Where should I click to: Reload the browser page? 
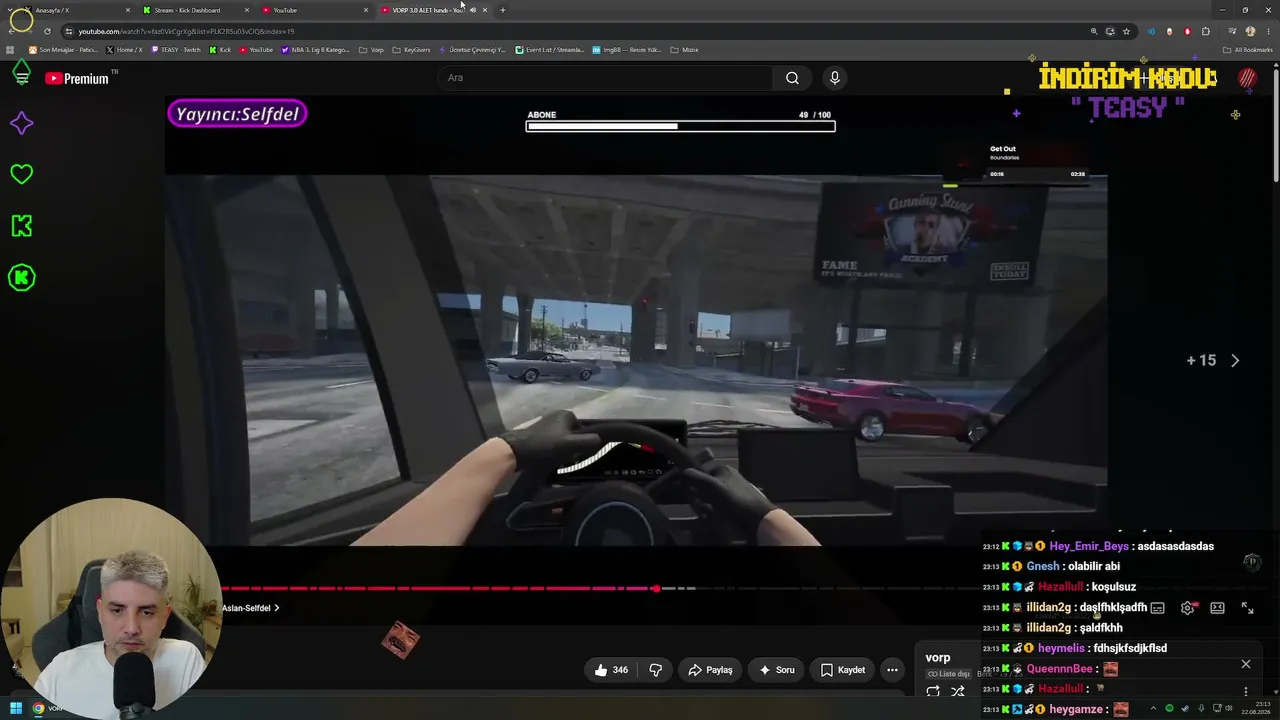point(47,31)
